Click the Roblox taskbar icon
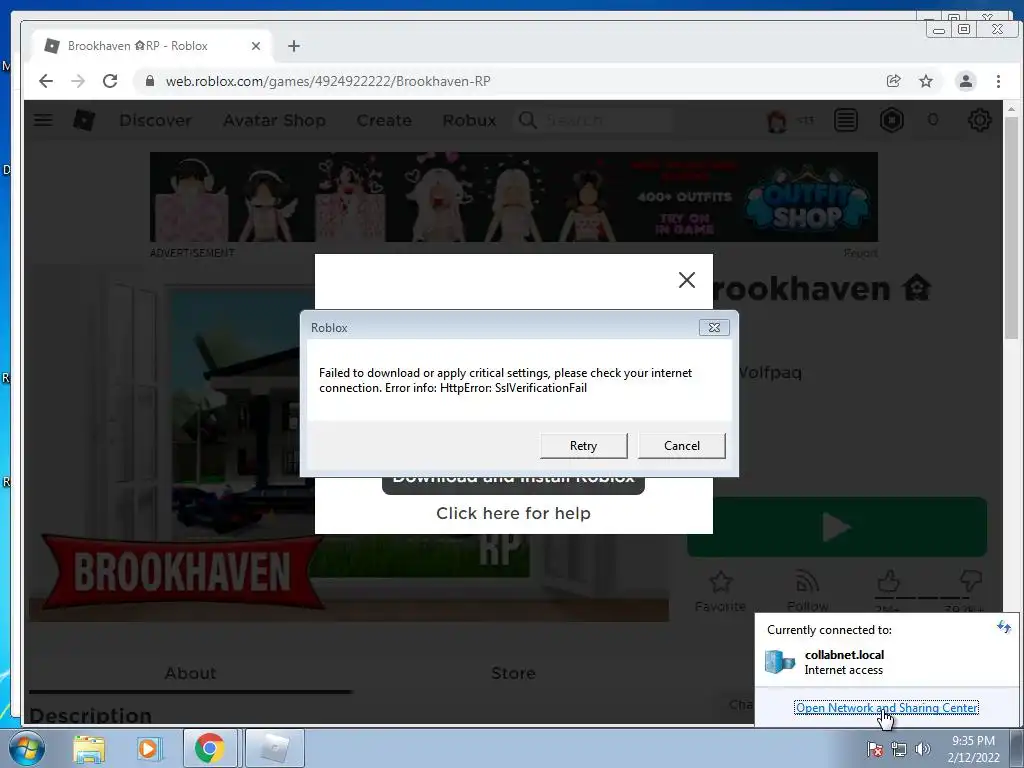 (275, 748)
